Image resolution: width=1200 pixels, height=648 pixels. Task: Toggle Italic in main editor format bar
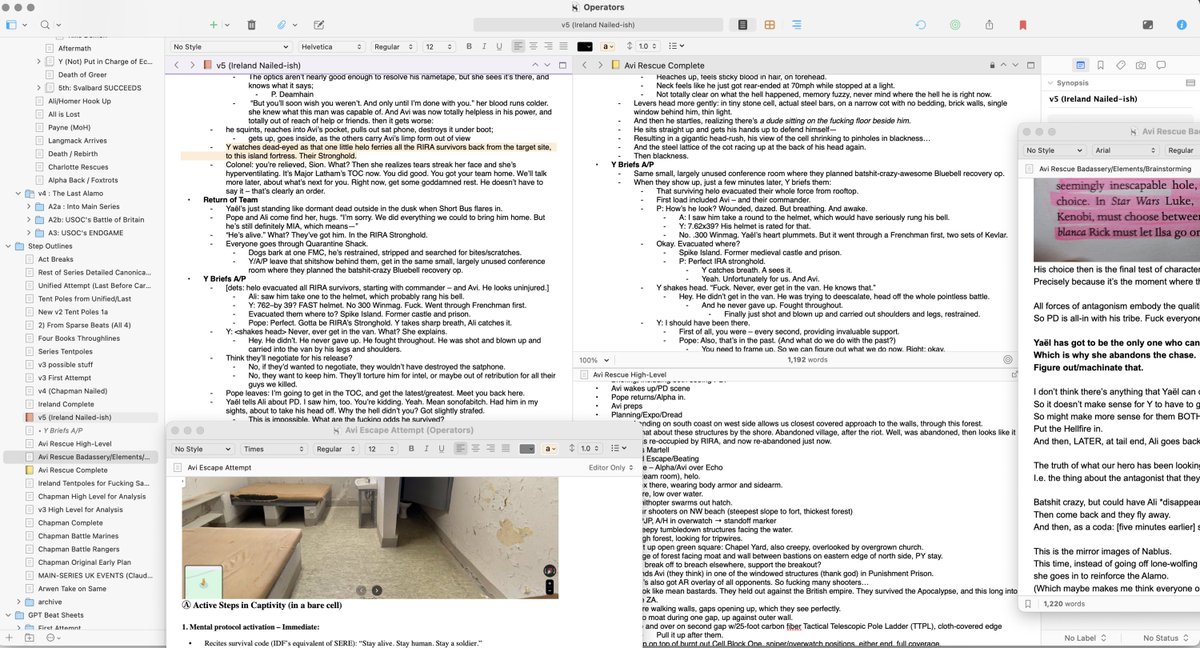point(482,46)
